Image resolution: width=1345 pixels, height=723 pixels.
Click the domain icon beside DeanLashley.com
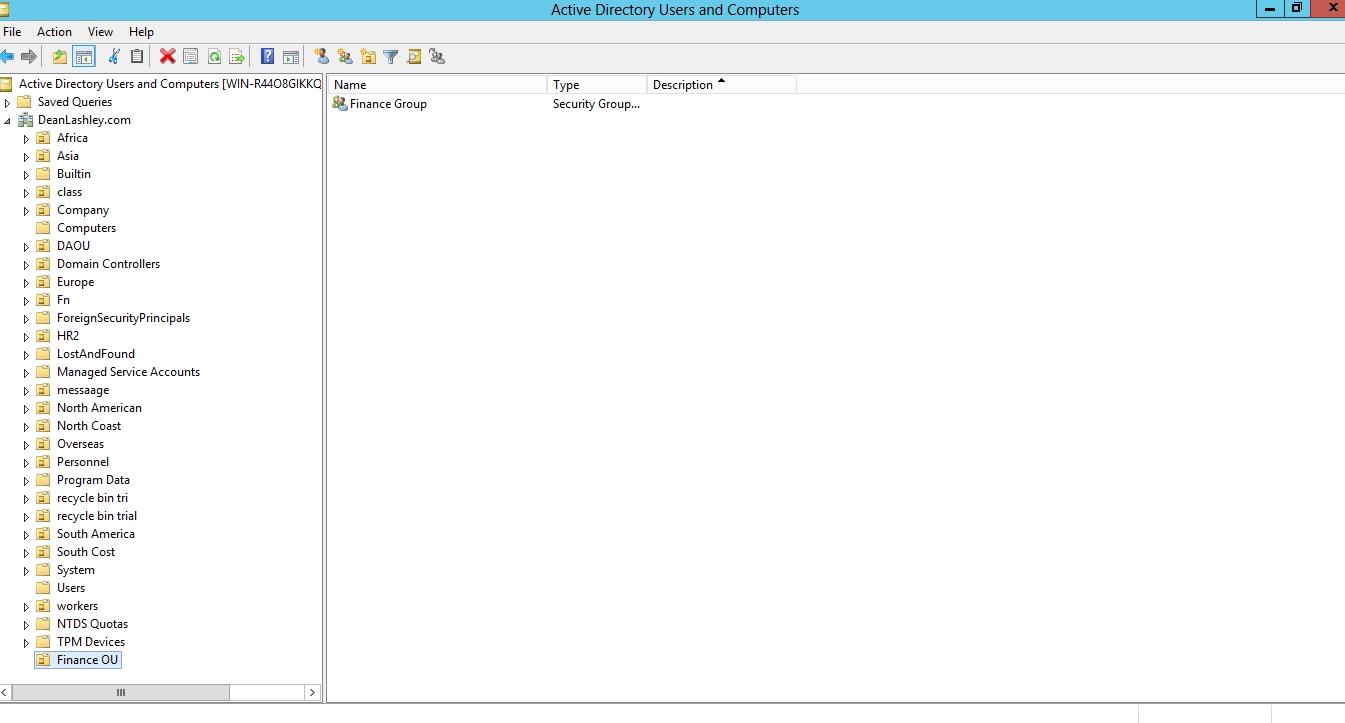click(25, 120)
